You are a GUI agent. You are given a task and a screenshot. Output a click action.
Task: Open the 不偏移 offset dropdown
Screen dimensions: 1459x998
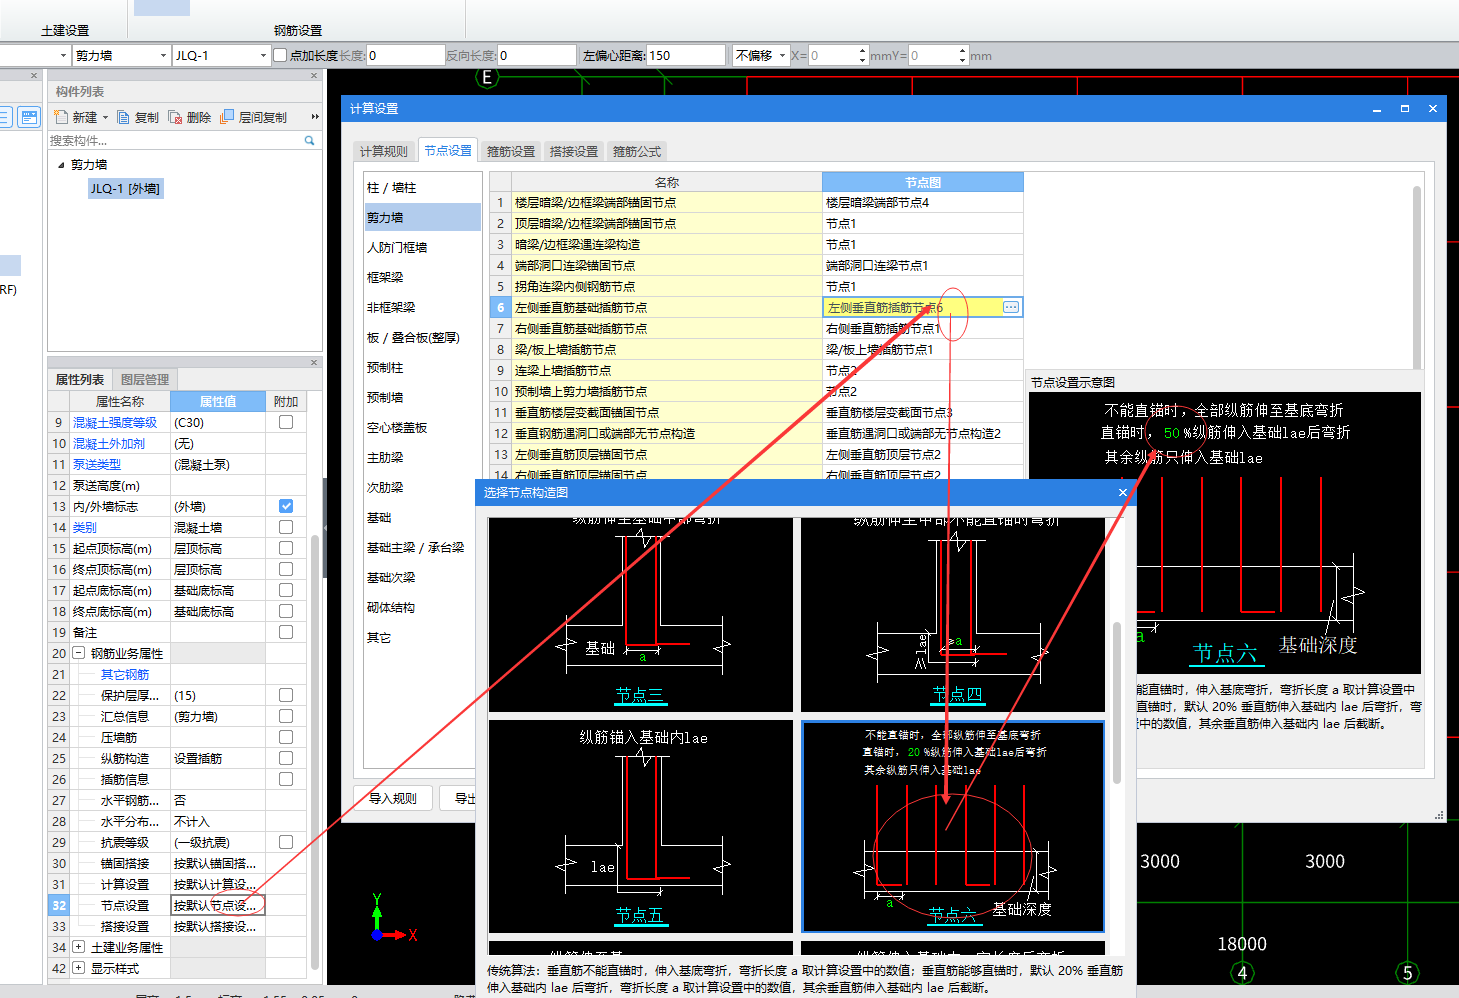782,56
